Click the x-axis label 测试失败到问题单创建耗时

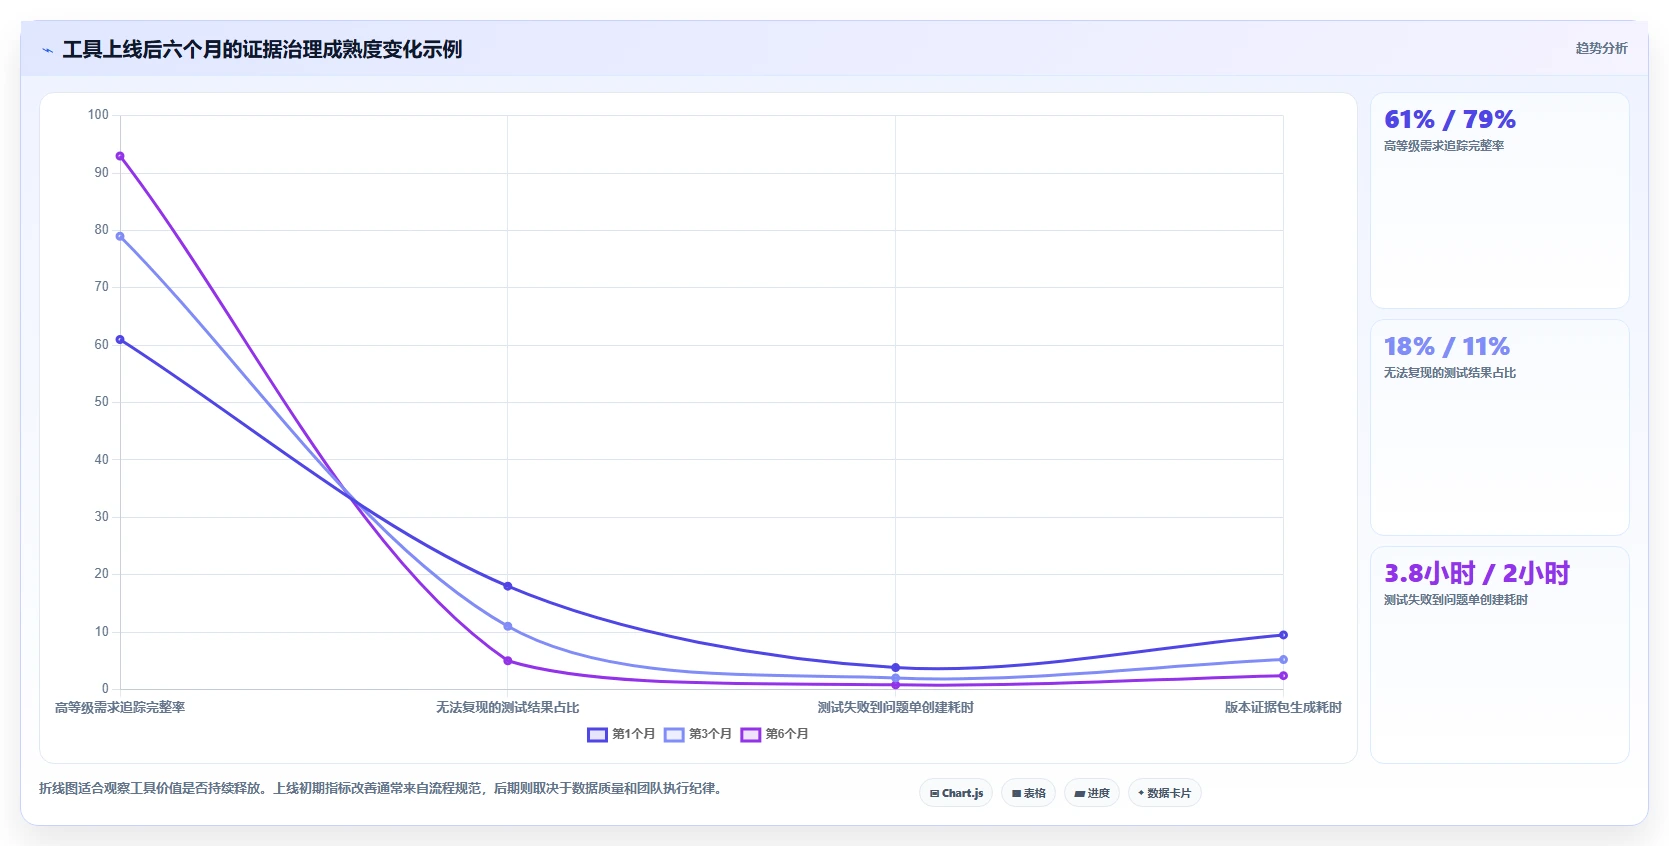click(x=895, y=708)
